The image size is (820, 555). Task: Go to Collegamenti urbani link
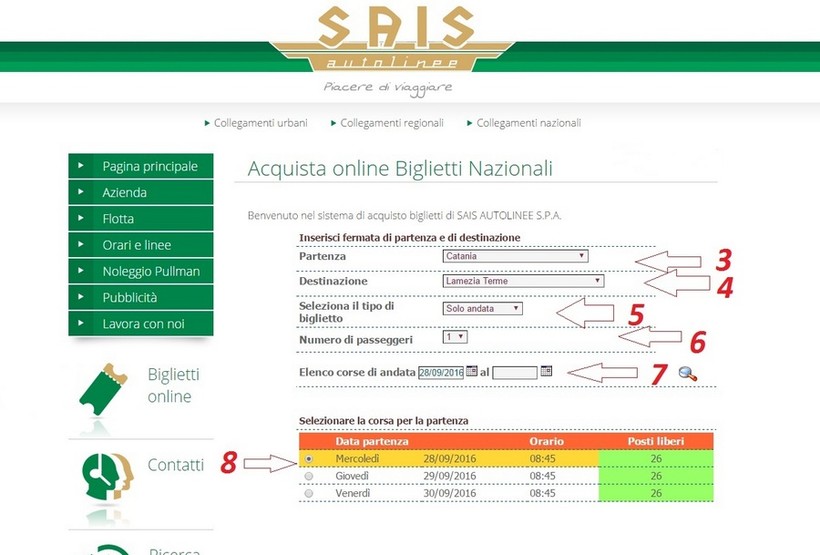tap(260, 123)
